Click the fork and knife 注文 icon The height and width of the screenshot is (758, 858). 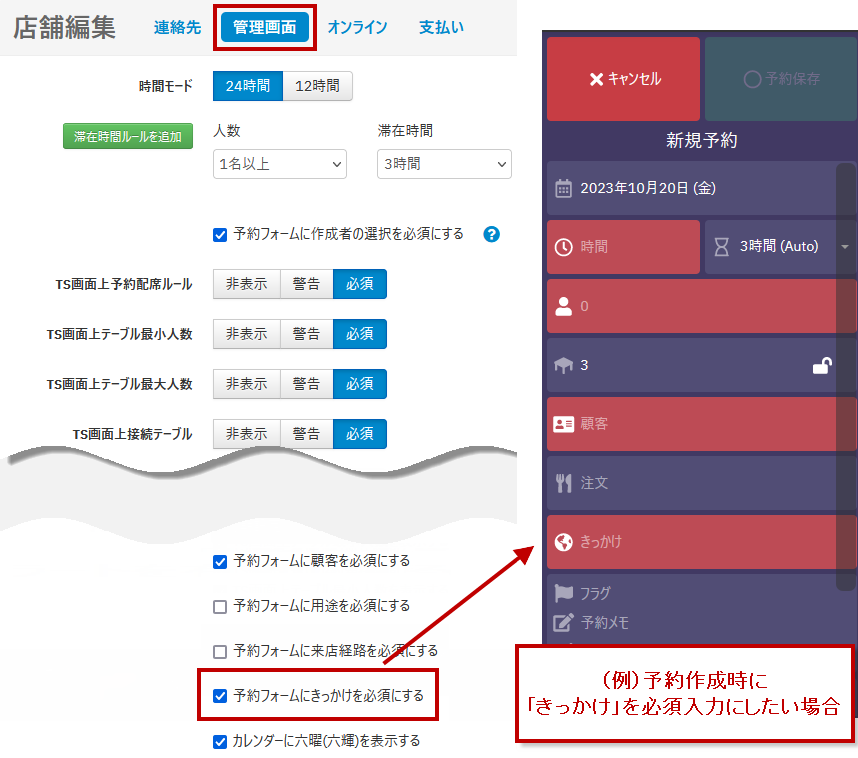(x=564, y=483)
